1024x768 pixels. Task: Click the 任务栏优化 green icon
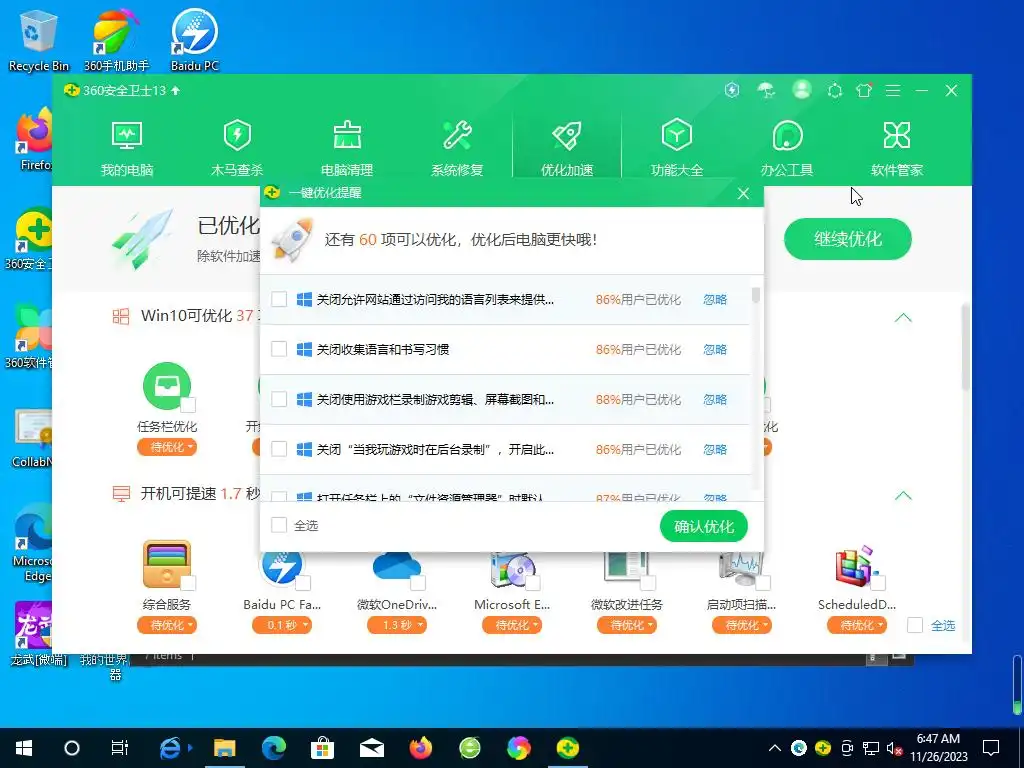tap(167, 385)
